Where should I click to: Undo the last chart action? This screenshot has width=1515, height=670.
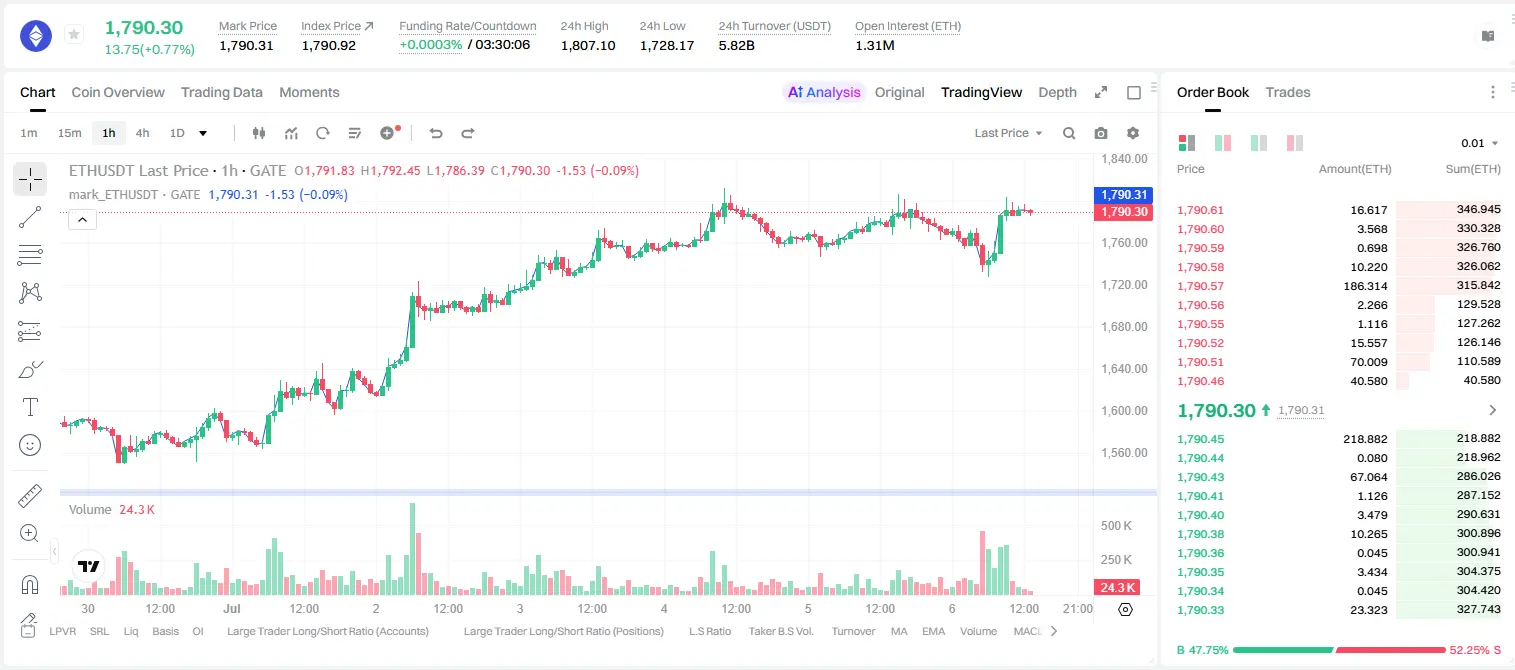click(436, 133)
